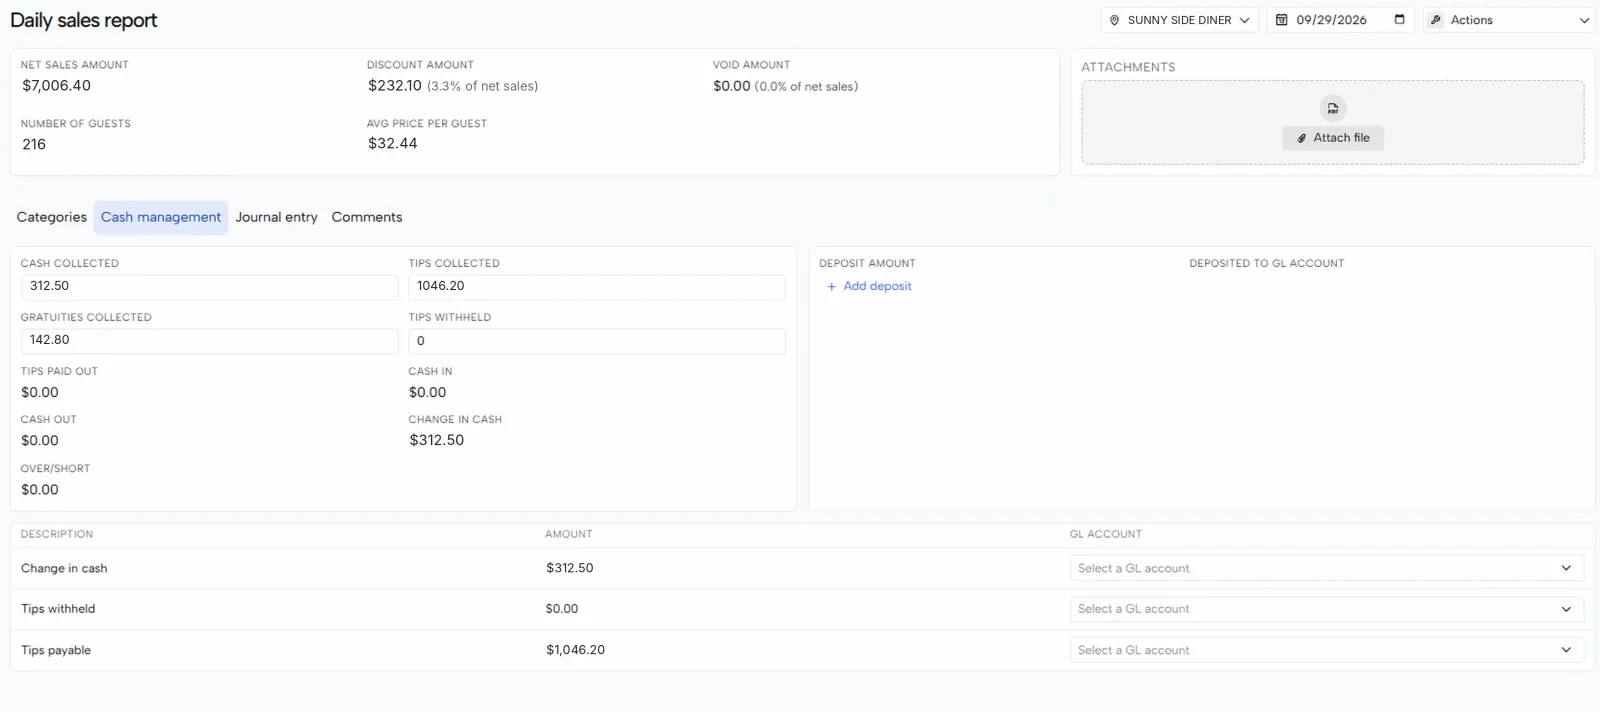The image size is (1600, 712).
Task: Click the number of guests value 216
Action: (x=34, y=144)
